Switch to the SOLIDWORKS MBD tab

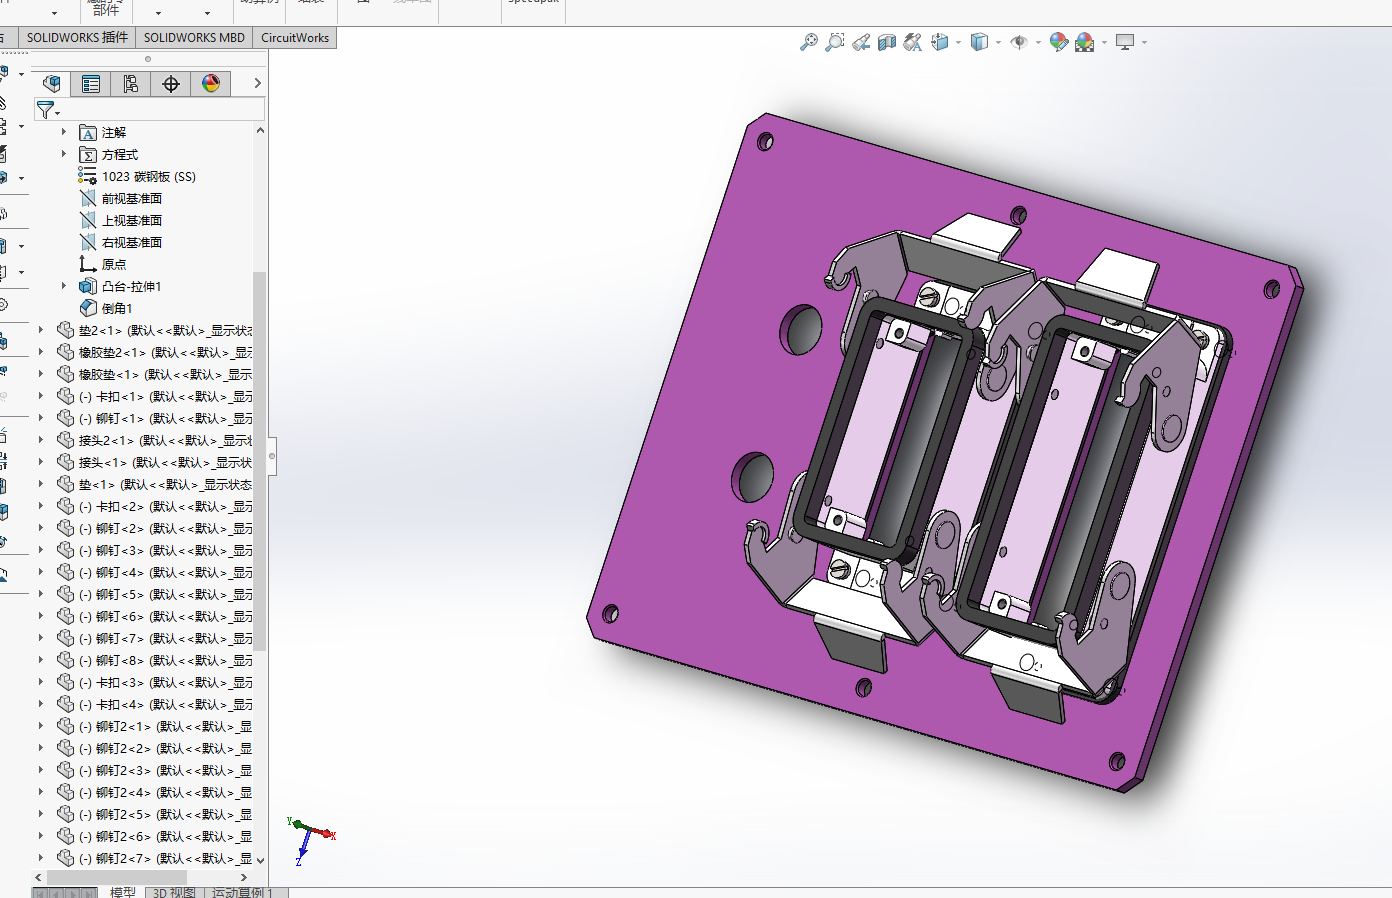pos(194,38)
